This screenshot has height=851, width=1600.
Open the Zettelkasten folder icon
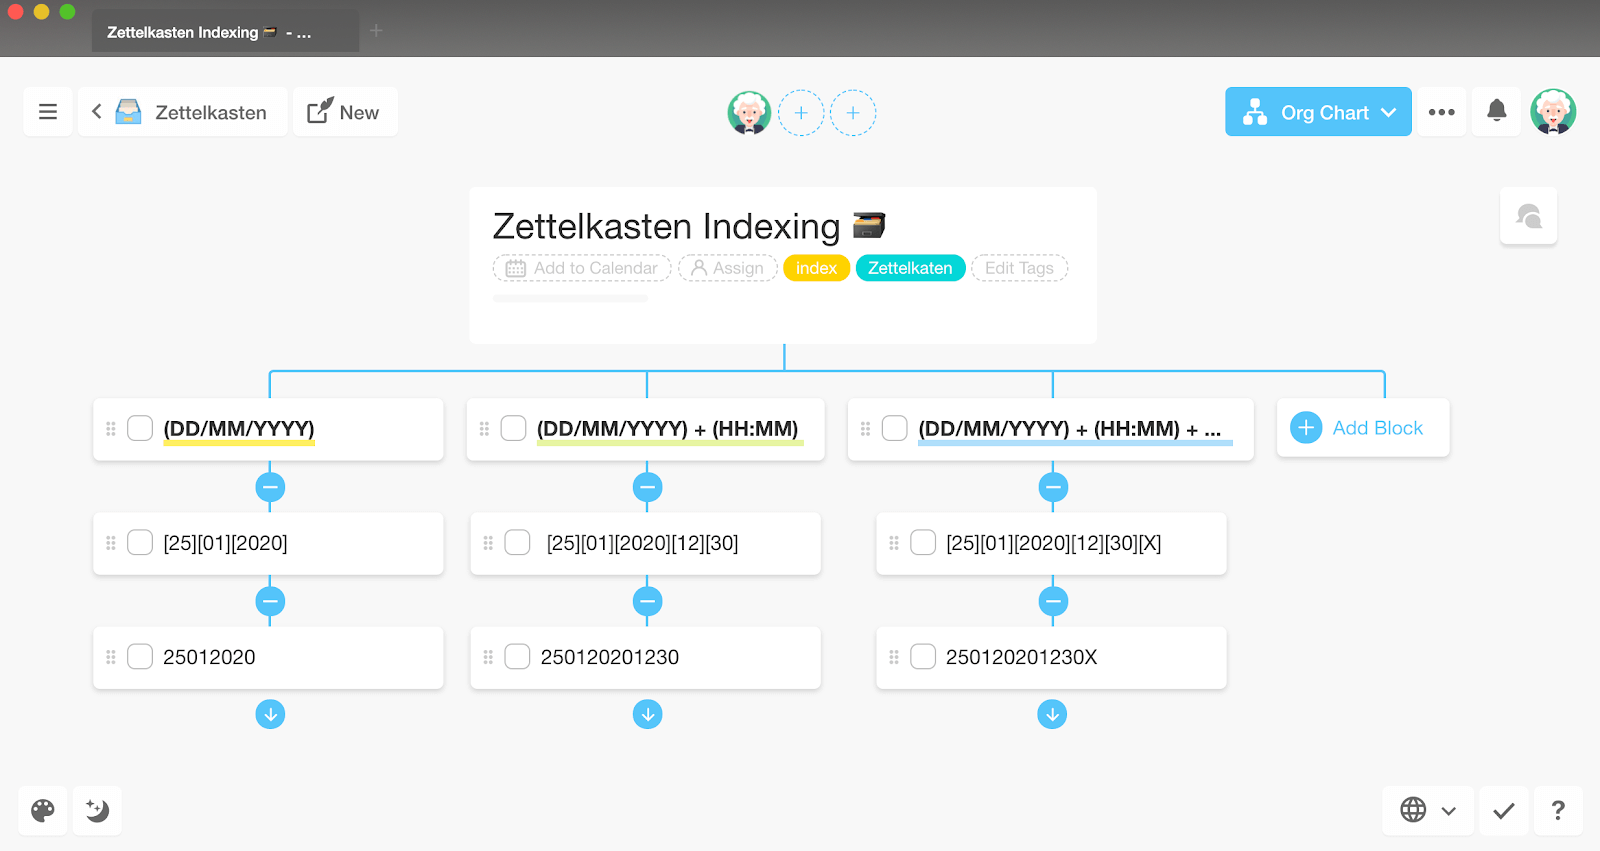(128, 112)
